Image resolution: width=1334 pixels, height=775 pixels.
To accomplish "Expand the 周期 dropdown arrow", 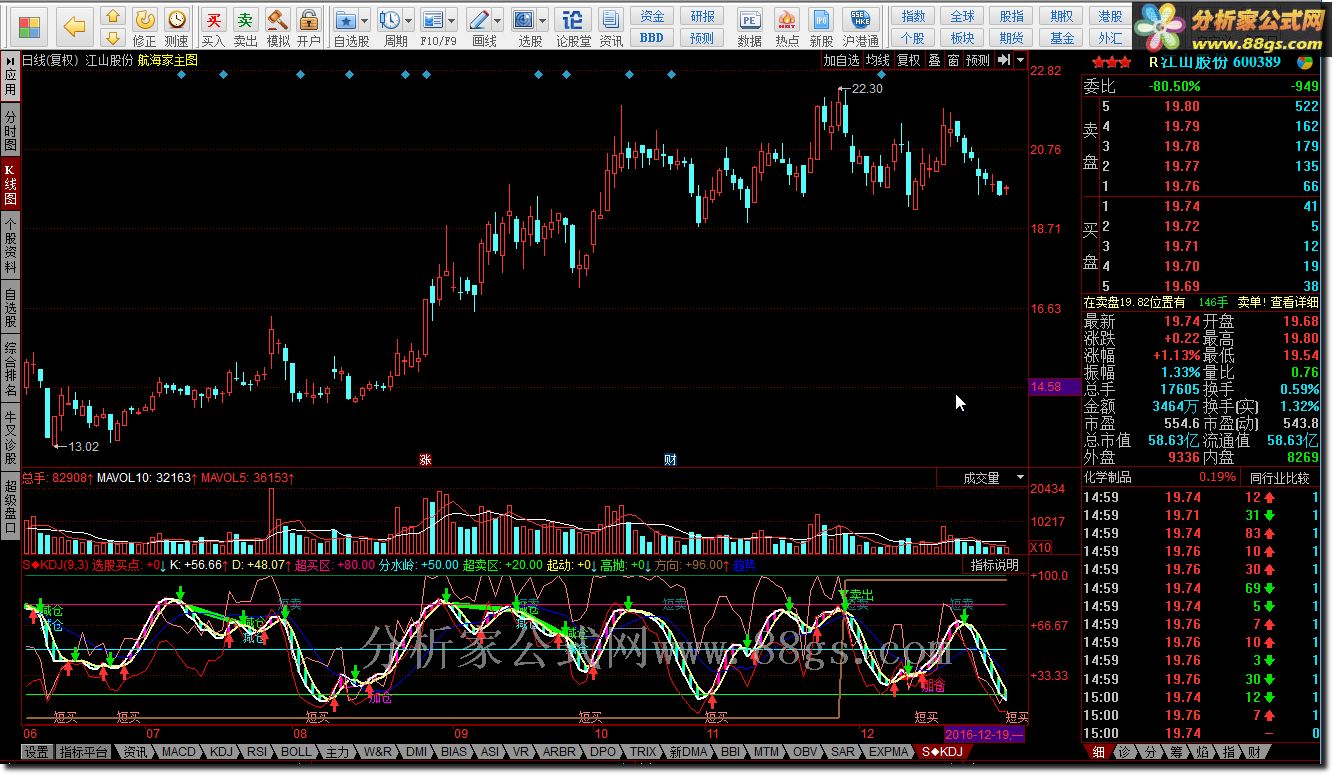I will click(408, 21).
